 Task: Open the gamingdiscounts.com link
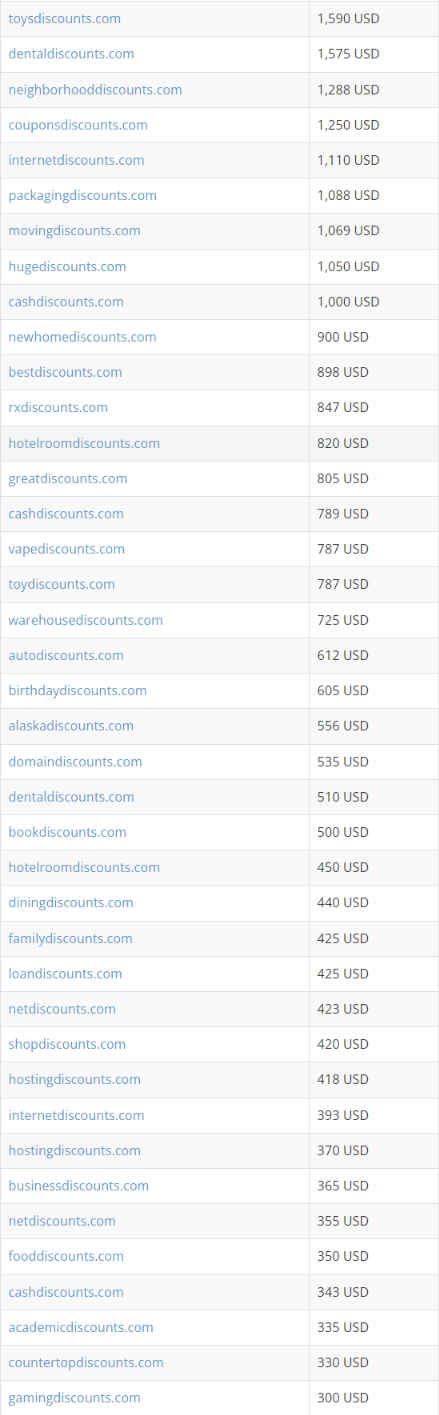tap(74, 1398)
